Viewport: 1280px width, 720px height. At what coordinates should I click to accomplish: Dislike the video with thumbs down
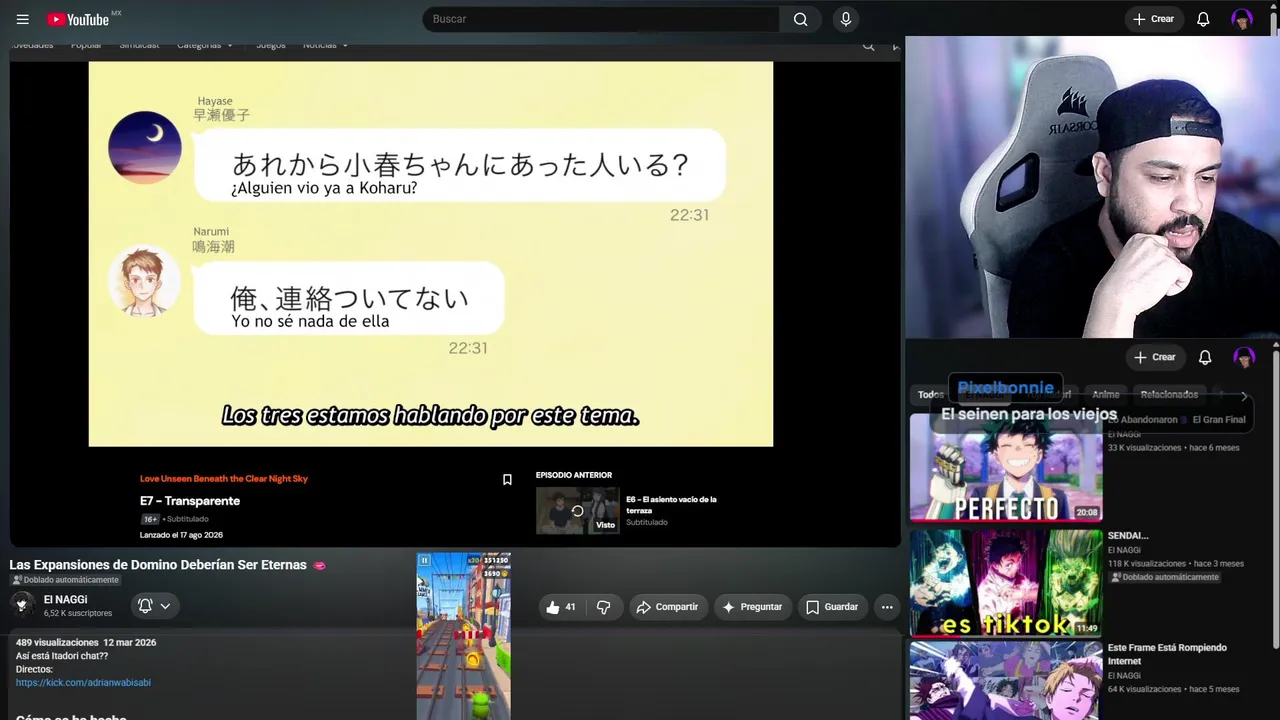603,607
